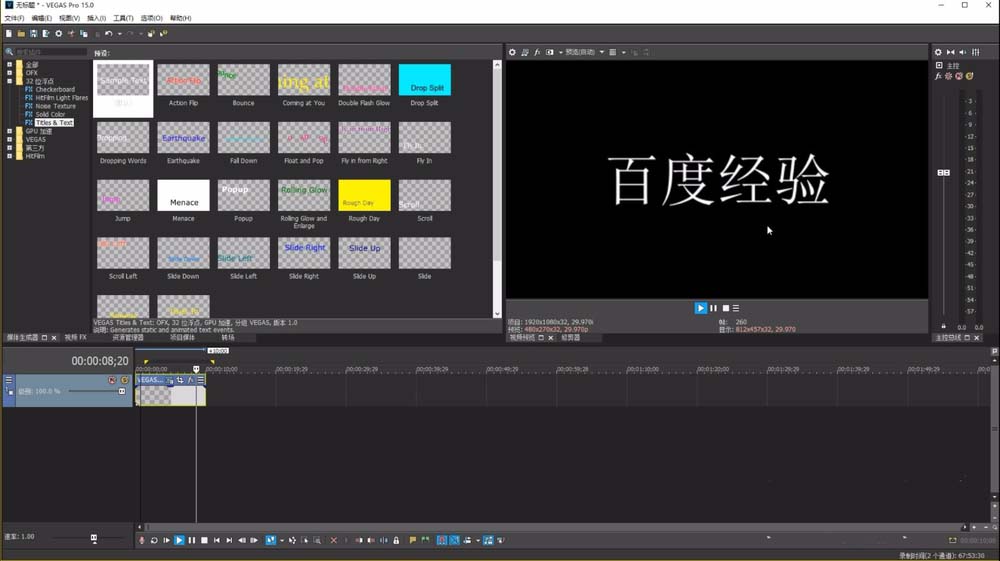
Task: Expand the 全部 folder in plugin tree
Action: [10, 64]
